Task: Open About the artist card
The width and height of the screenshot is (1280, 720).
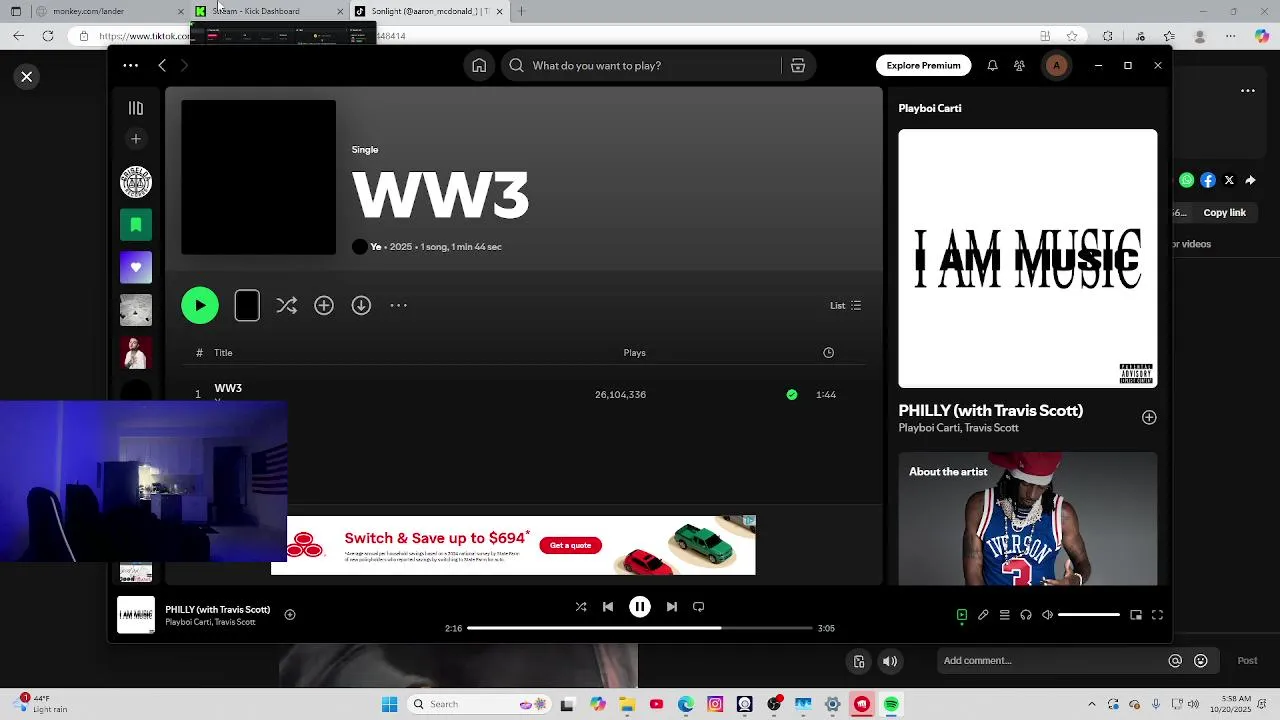Action: pos(1028,518)
